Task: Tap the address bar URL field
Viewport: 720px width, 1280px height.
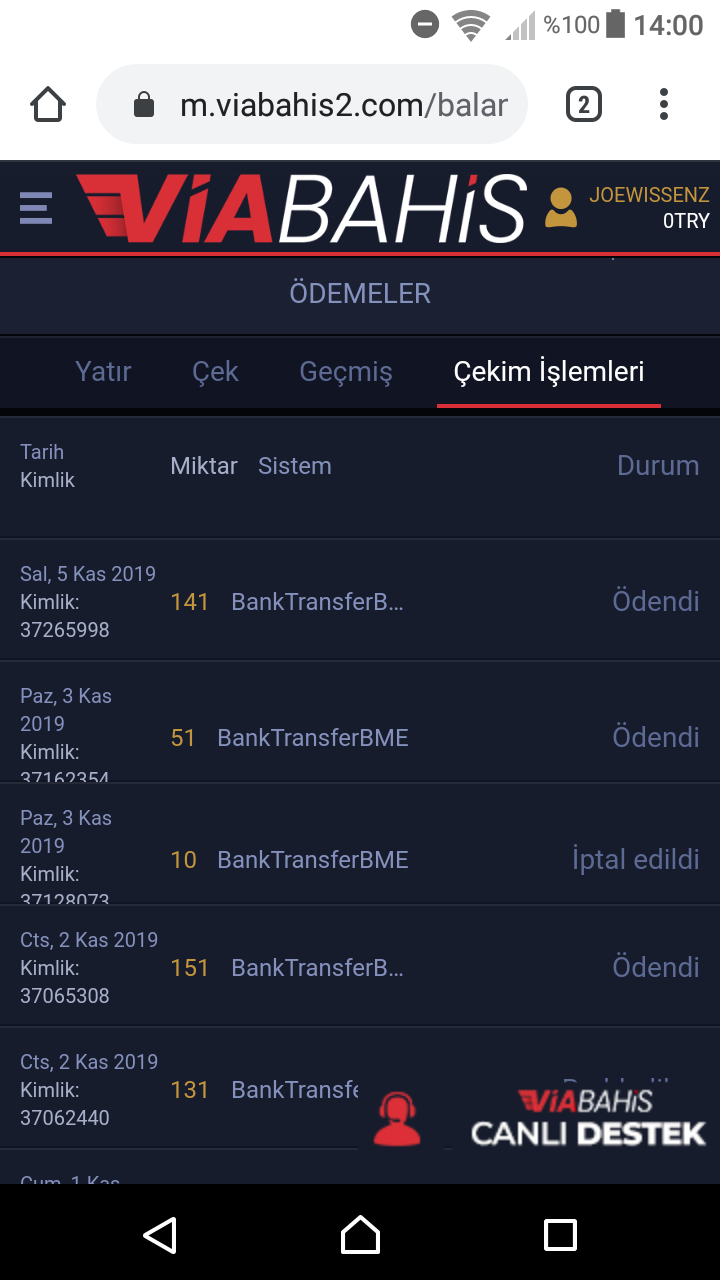Action: point(344,105)
